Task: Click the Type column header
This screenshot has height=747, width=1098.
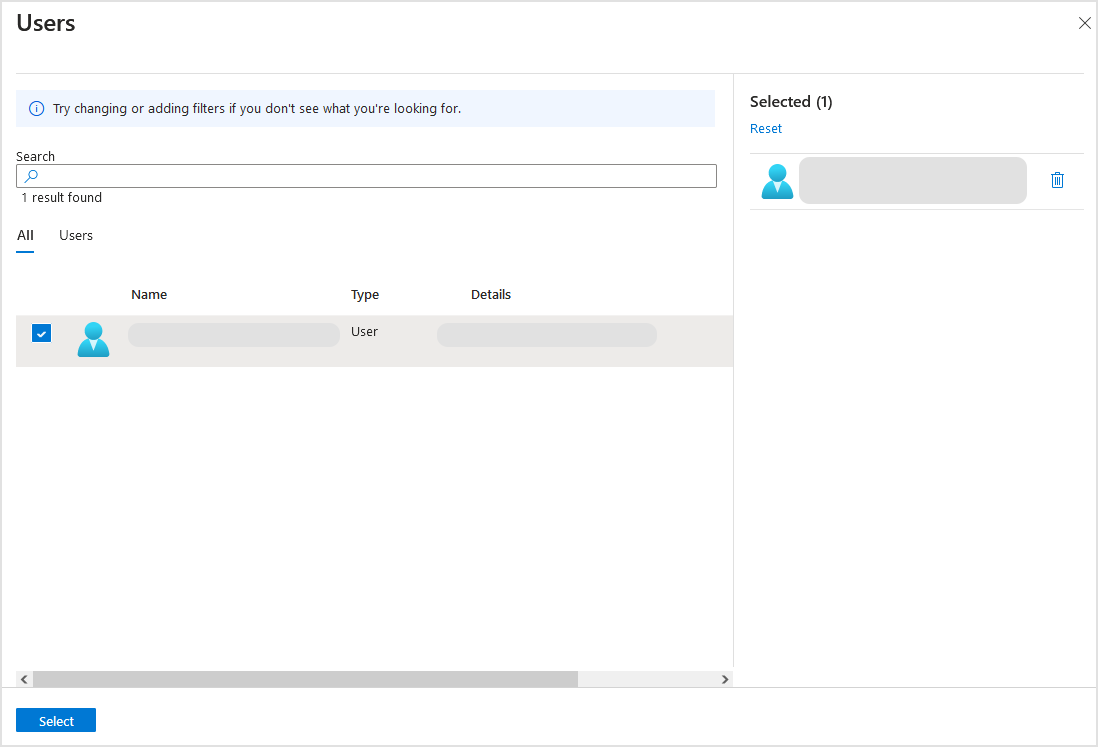Action: 364,294
